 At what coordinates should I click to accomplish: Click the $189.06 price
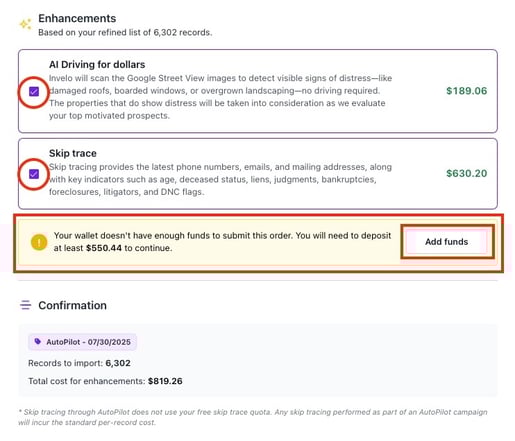(x=466, y=91)
